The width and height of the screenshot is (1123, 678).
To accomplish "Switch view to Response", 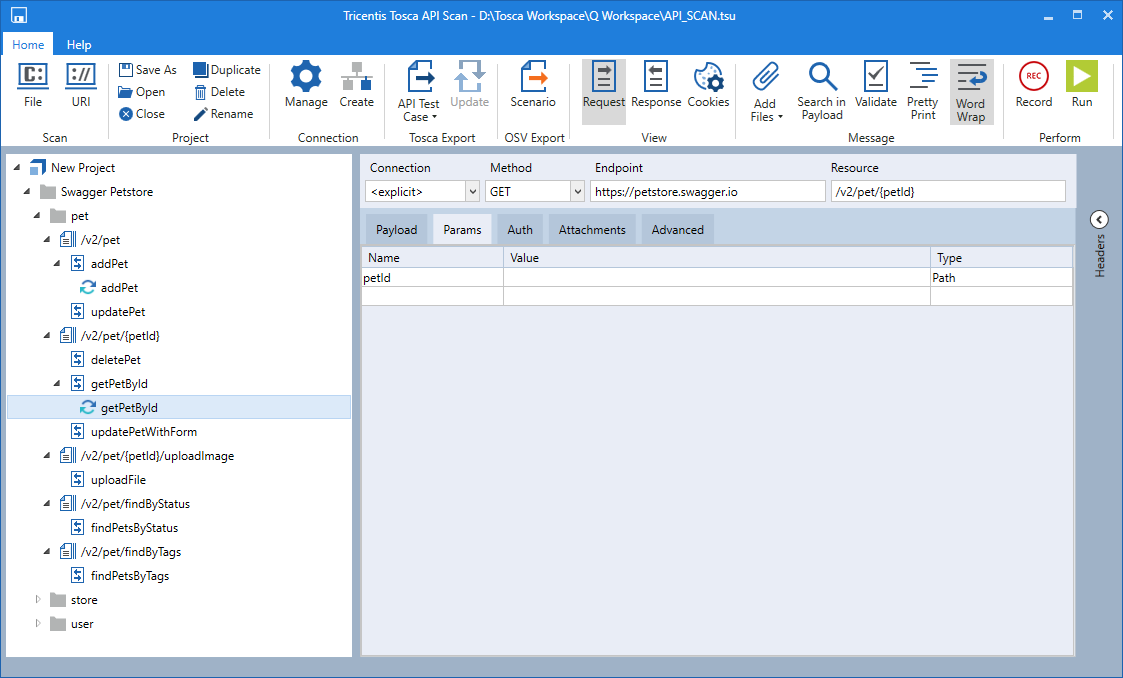I will click(656, 85).
